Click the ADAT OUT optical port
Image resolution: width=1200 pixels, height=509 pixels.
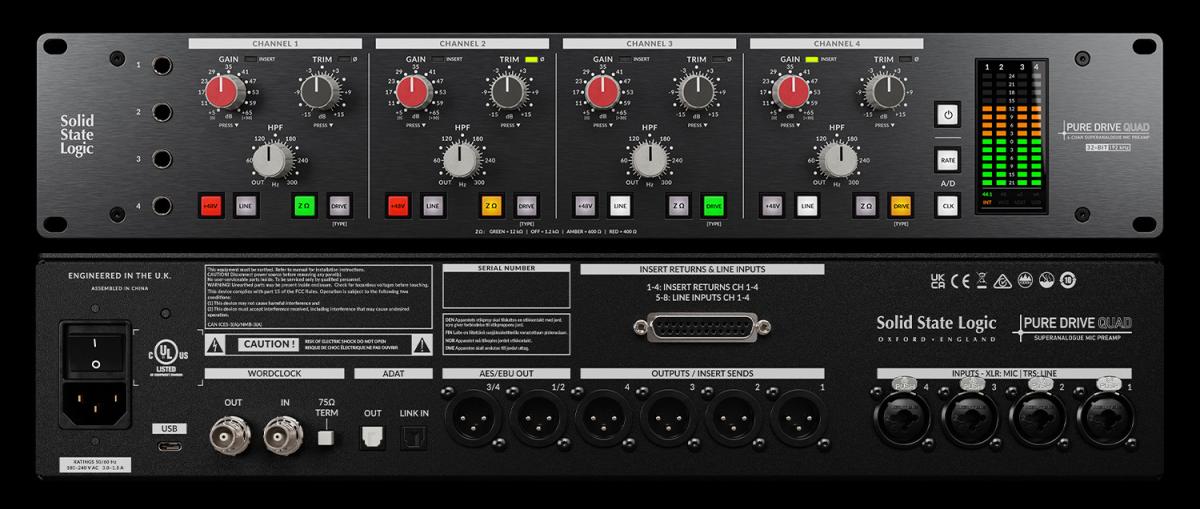373,433
